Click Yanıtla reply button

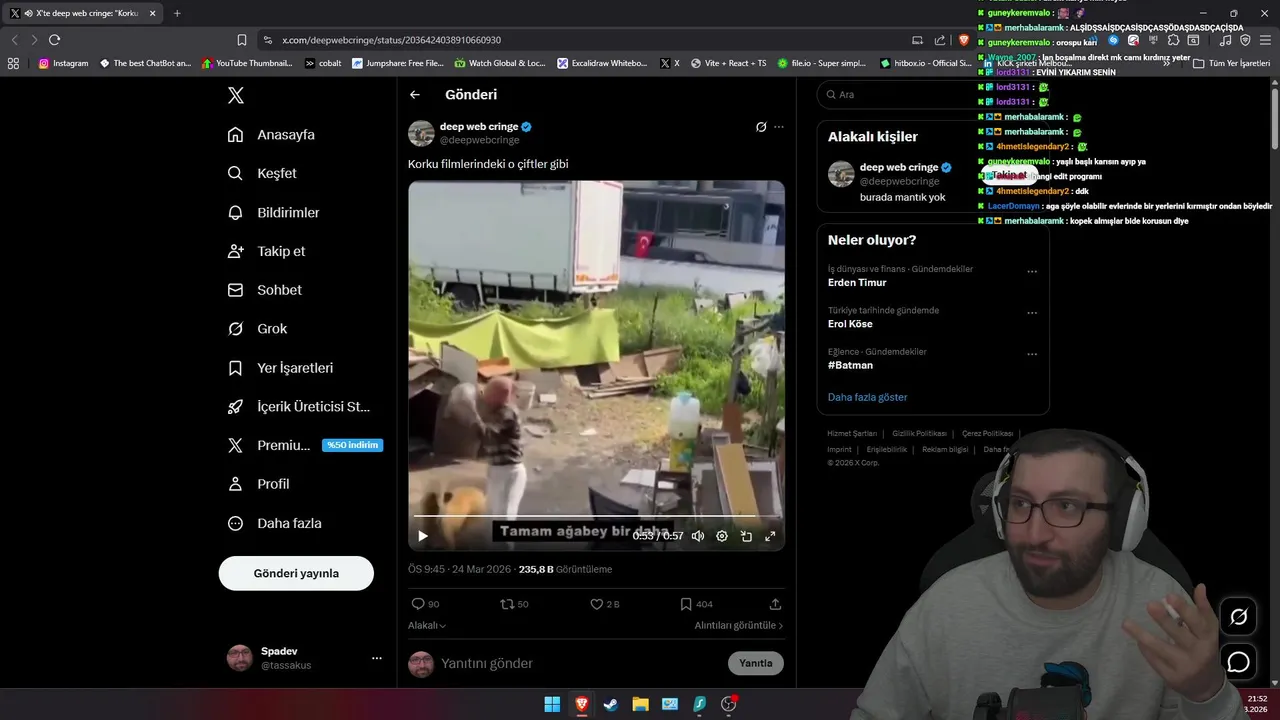756,663
